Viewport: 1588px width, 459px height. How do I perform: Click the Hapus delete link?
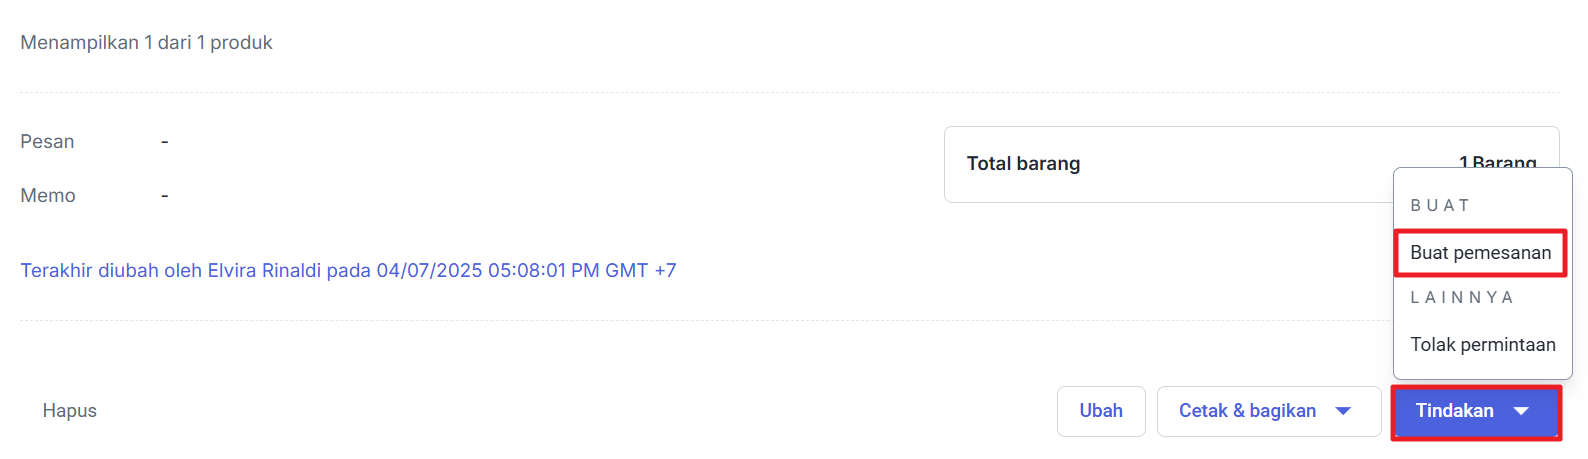point(70,411)
